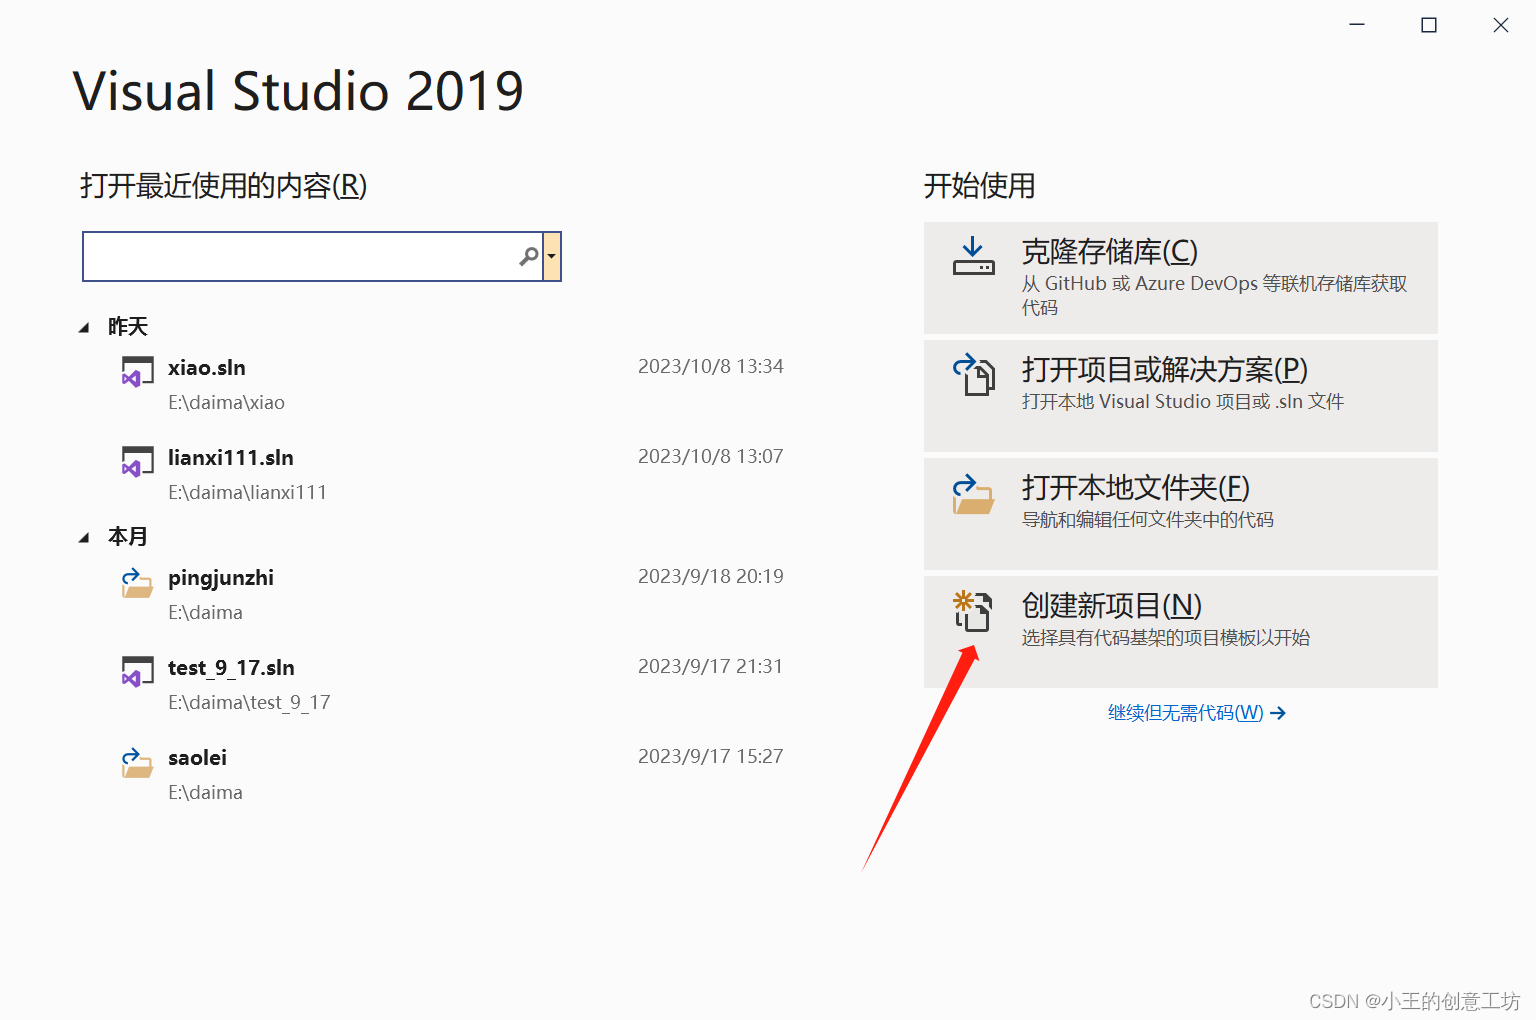The height and width of the screenshot is (1020, 1536).
Task: Click the date 2023/10/8 13:34
Action: 711,367
